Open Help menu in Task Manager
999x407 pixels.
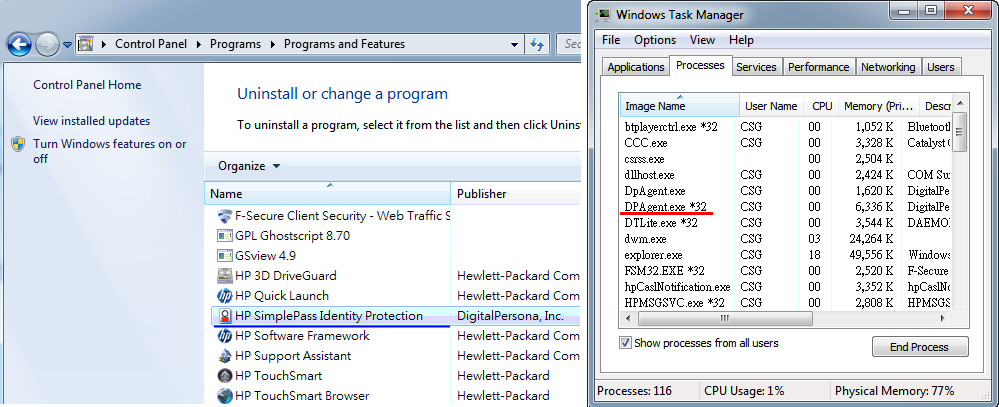741,39
